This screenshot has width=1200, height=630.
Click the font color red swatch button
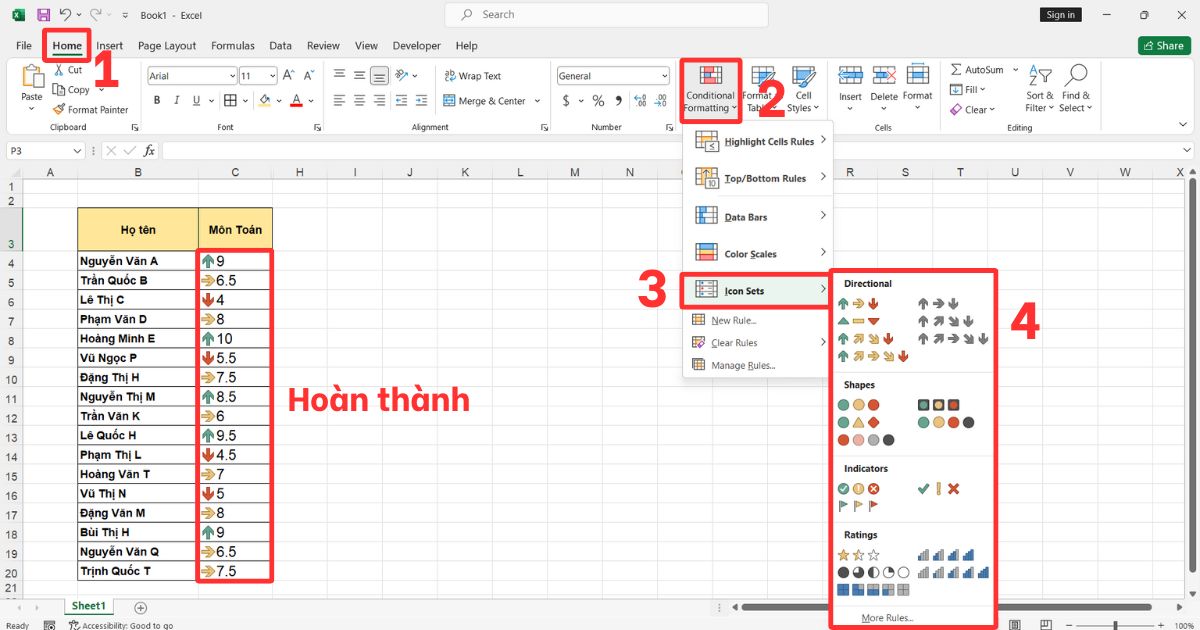(x=296, y=101)
